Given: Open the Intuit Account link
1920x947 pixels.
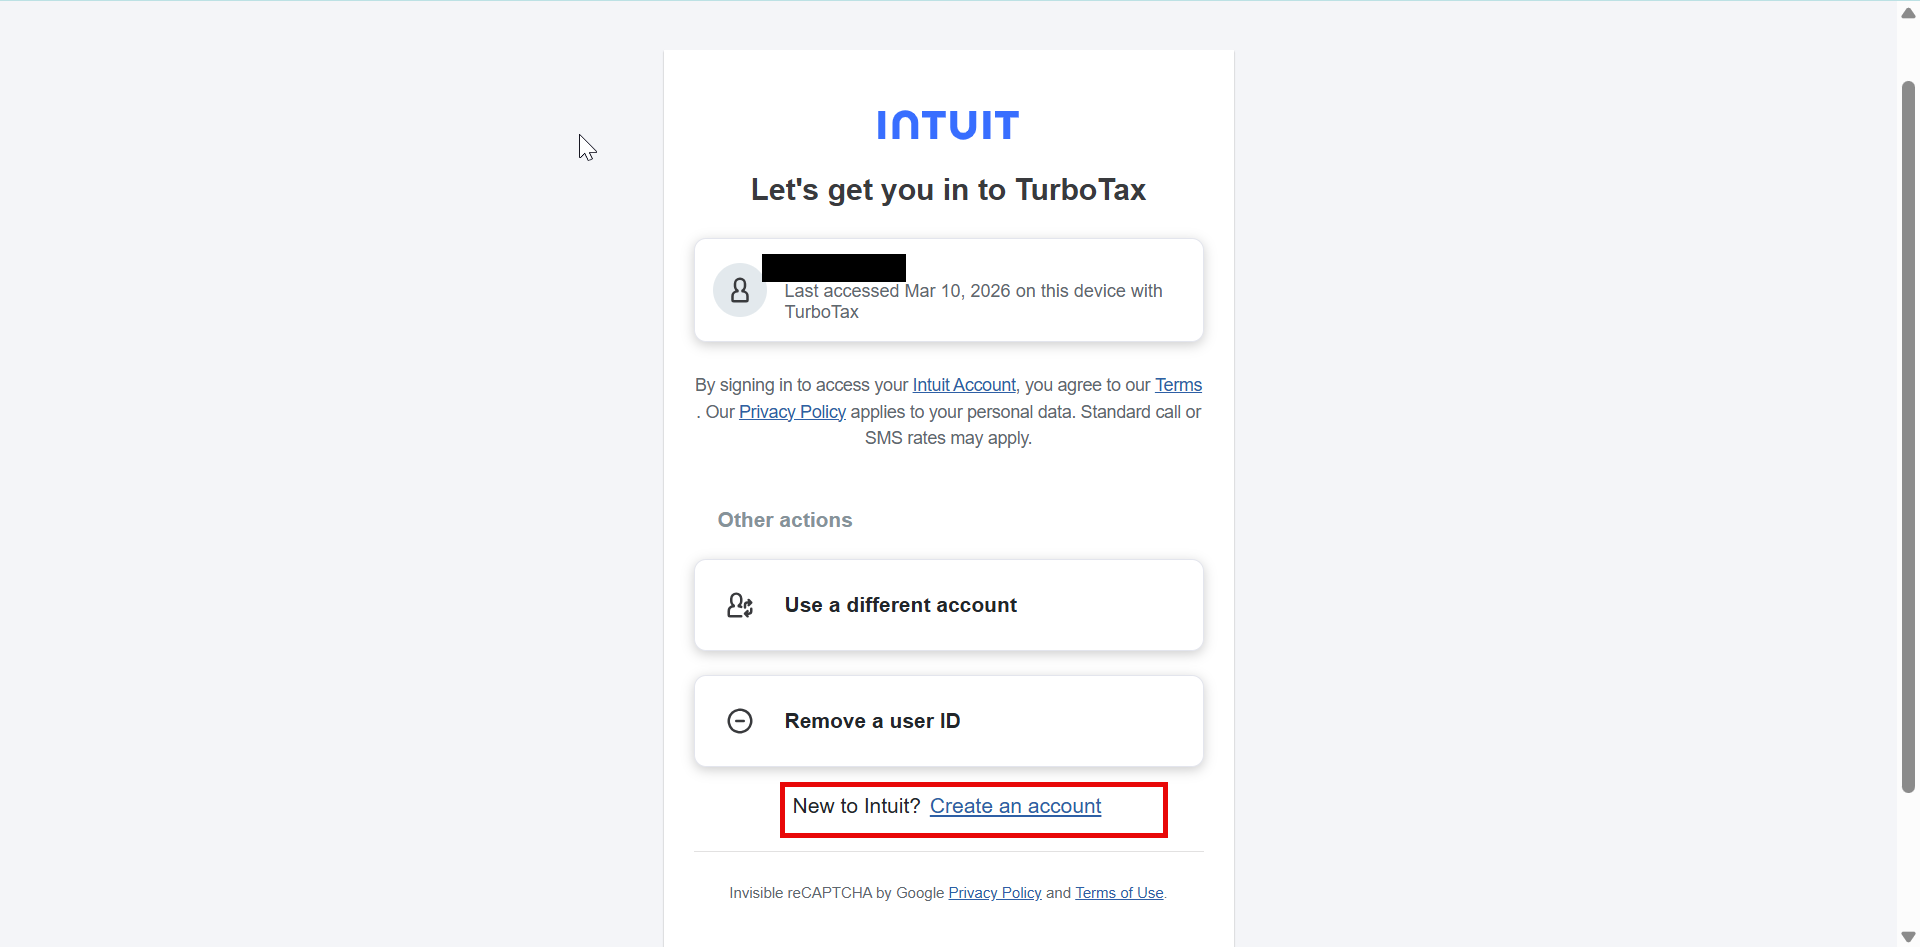Looking at the screenshot, I should click(964, 385).
